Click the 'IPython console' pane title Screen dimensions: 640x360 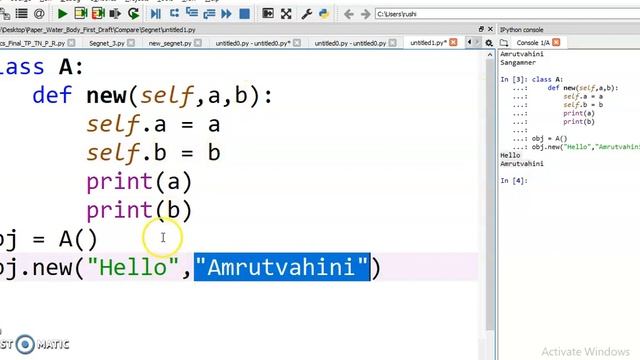(522, 30)
